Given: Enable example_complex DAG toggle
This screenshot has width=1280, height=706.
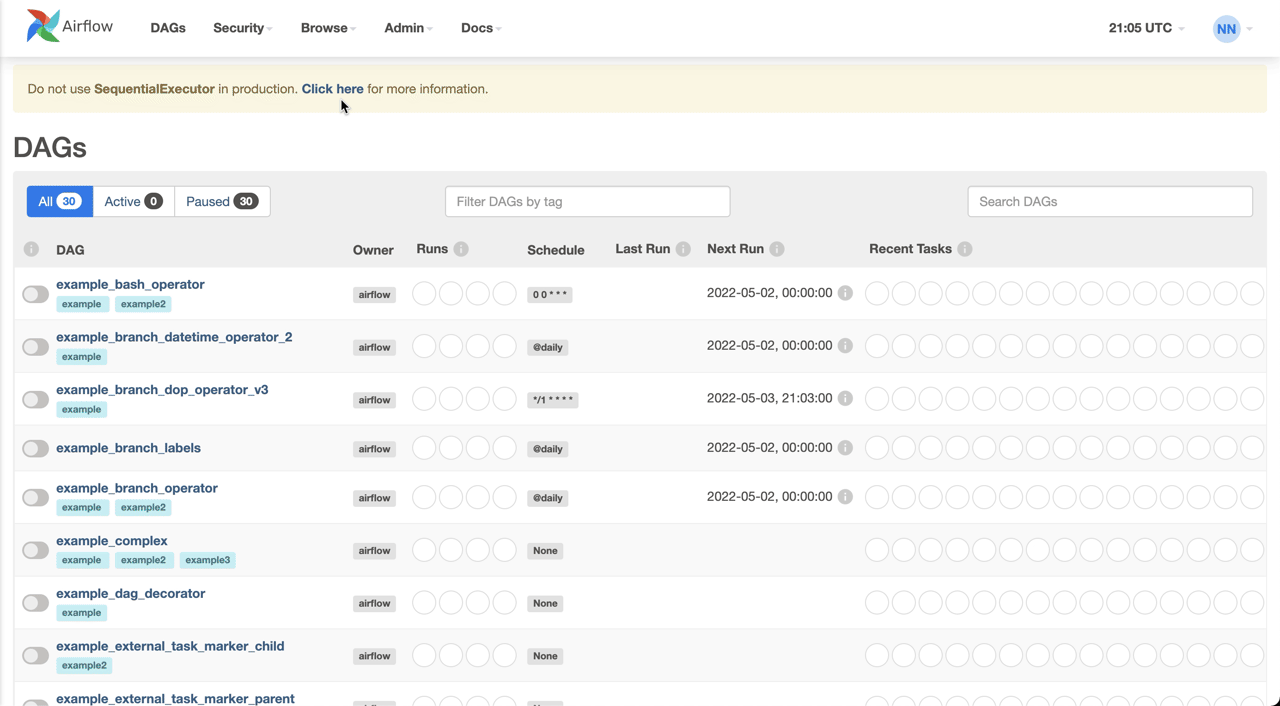Looking at the screenshot, I should pyautogui.click(x=35, y=550).
